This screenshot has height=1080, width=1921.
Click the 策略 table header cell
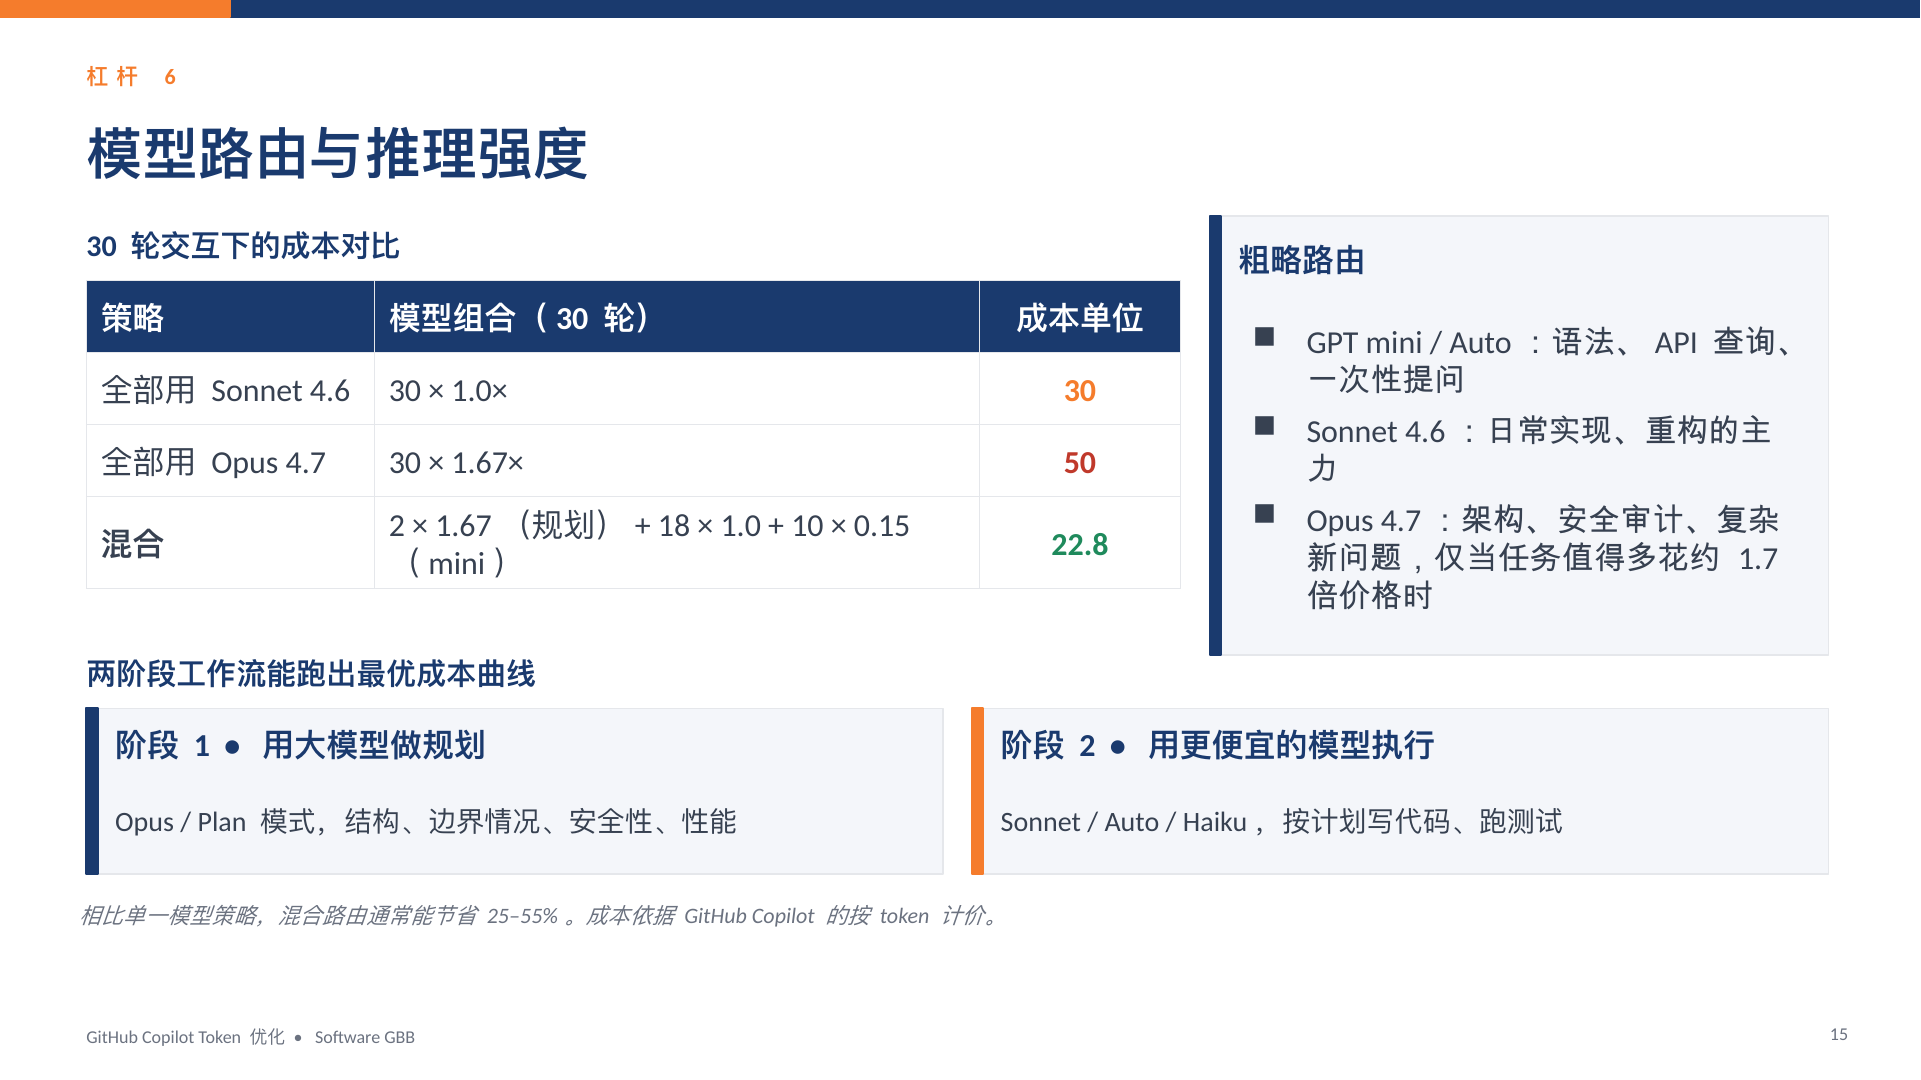230,317
